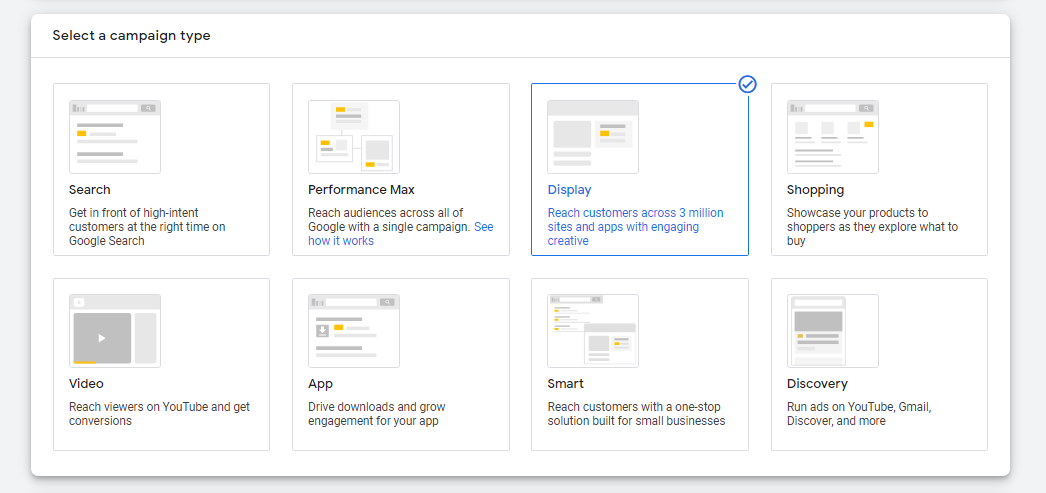Open the 'See how it works' link
This screenshot has width=1046, height=493.
[x=340, y=241]
